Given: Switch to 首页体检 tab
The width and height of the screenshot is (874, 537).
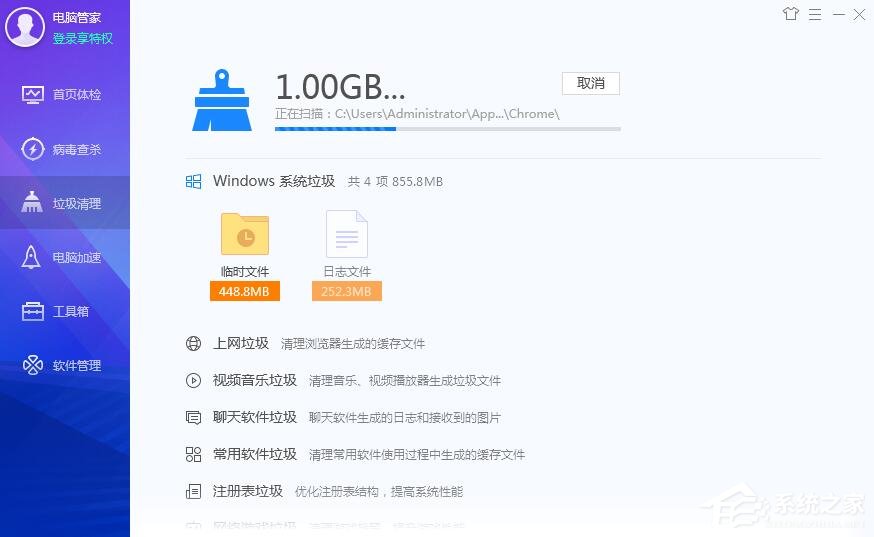Looking at the screenshot, I should click(65, 95).
